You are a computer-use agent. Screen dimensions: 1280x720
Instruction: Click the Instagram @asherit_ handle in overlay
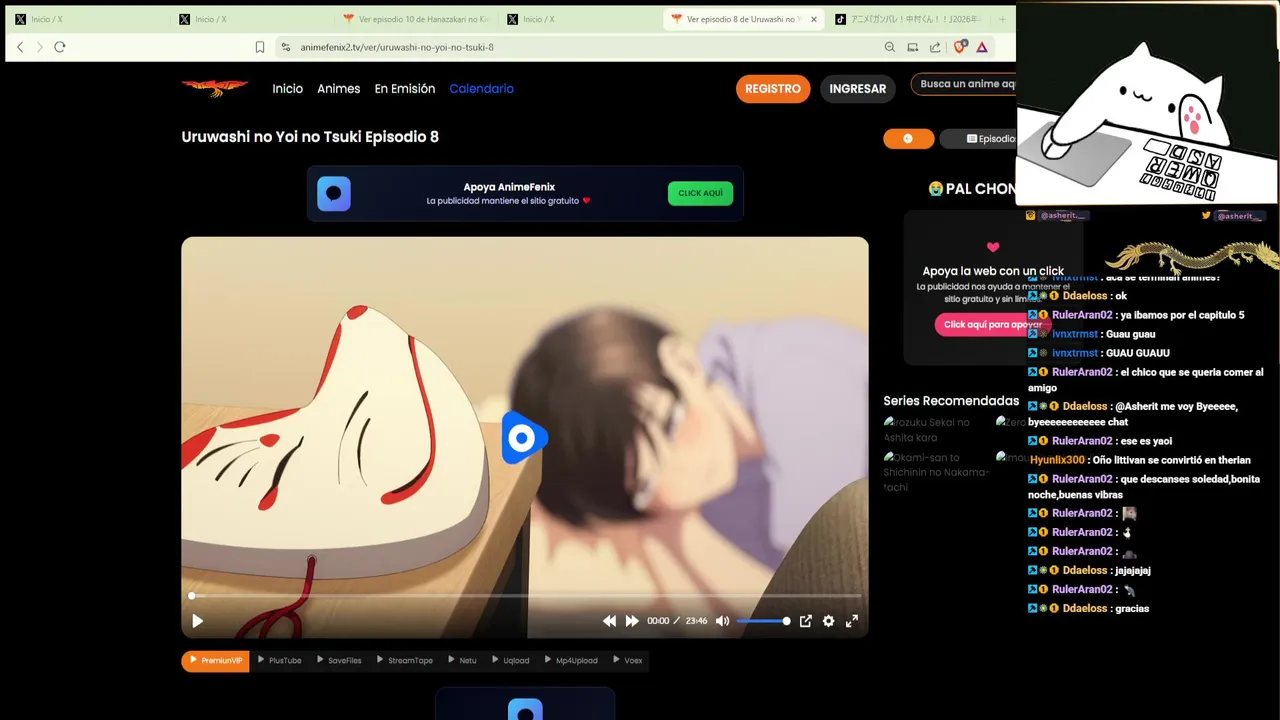(1063, 216)
